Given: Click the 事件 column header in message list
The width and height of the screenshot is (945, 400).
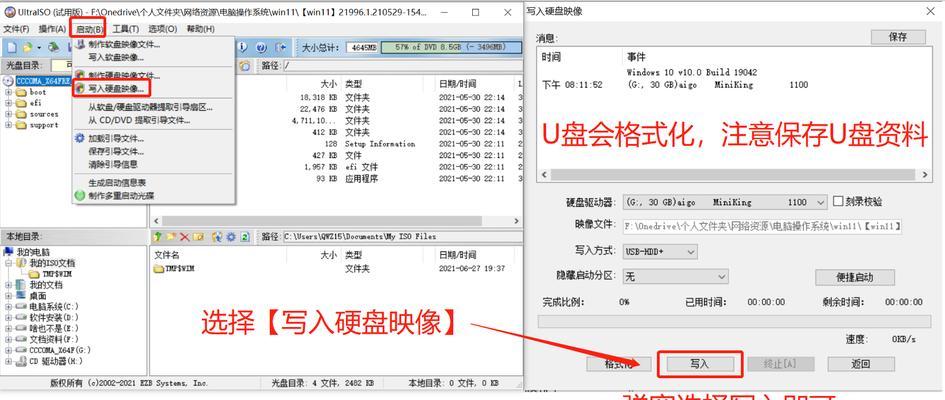Looking at the screenshot, I should [x=636, y=57].
